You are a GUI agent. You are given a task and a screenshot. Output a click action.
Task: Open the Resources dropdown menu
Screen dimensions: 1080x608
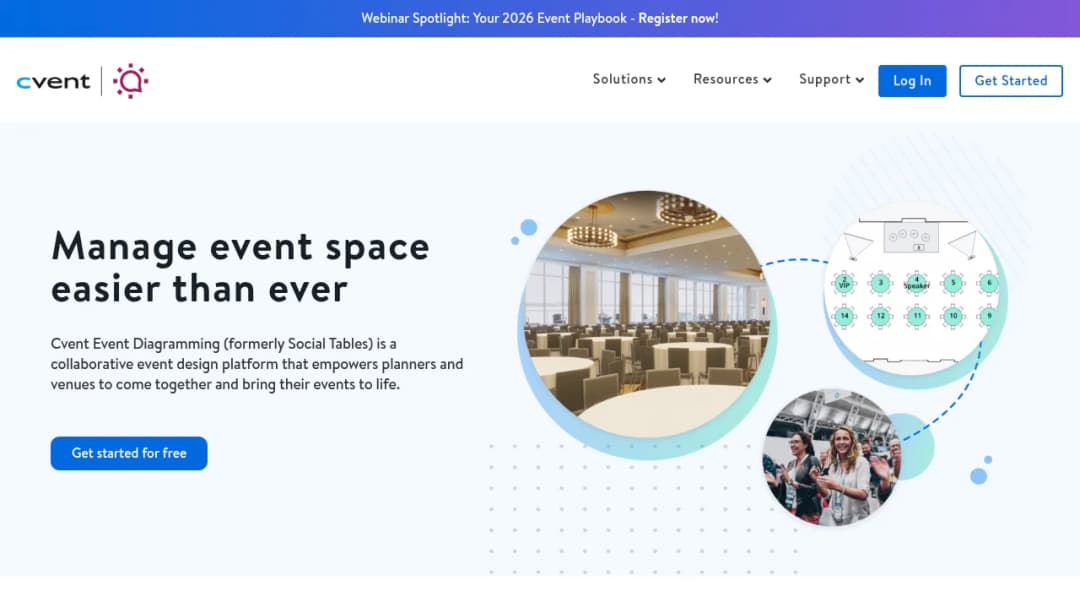tap(732, 79)
